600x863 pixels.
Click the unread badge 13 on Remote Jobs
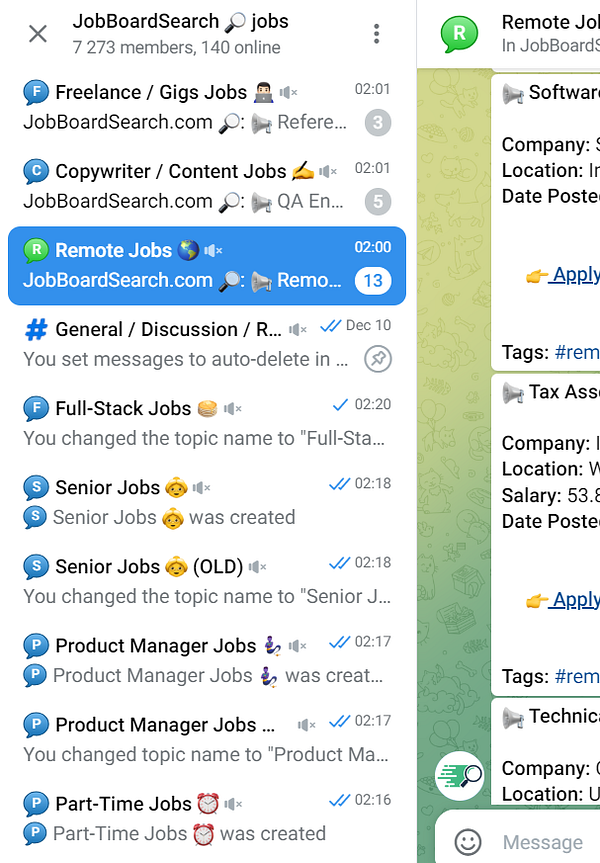click(373, 281)
